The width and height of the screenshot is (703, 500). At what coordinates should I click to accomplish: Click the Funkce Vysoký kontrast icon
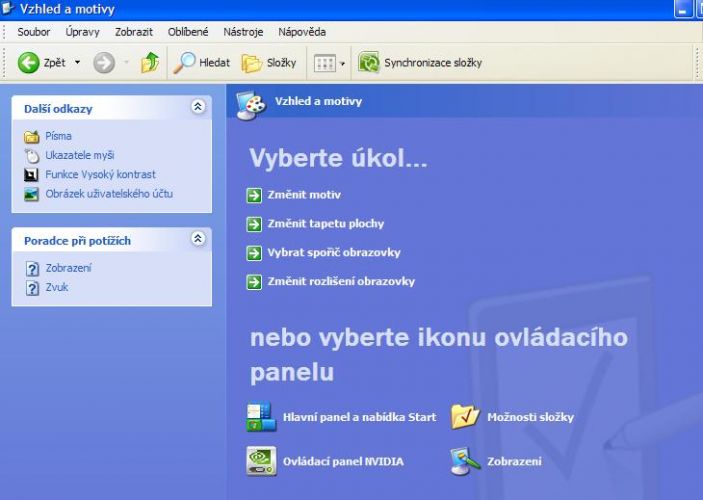[x=31, y=174]
